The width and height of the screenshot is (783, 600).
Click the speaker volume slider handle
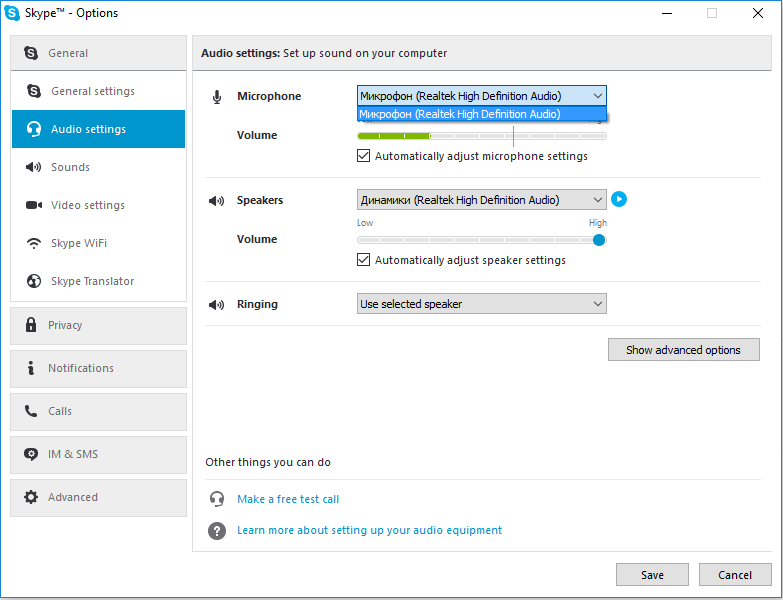pos(599,240)
